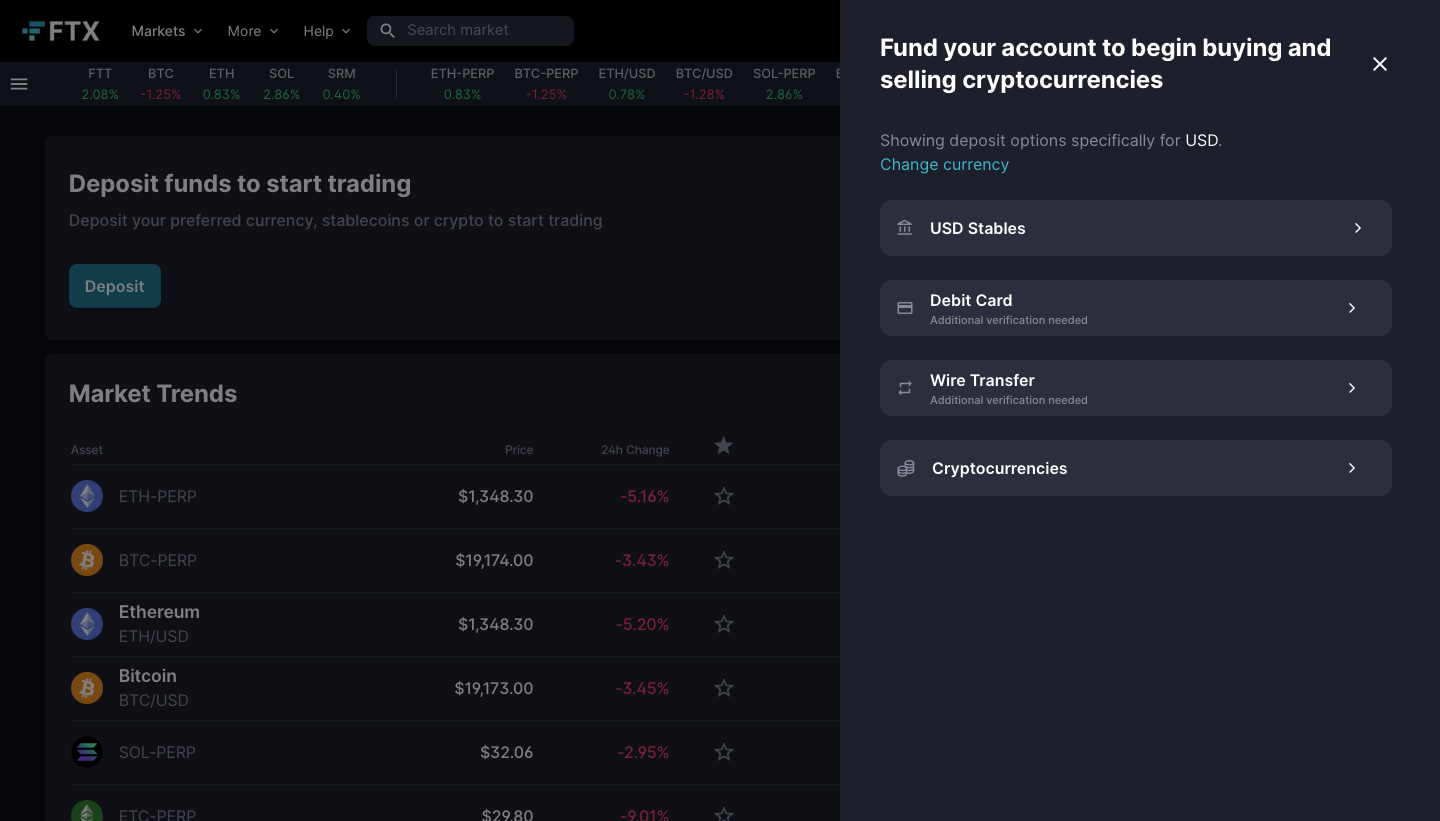Click the Ethereum ETH/USD coin icon
Viewport: 1440px width, 821px height.
pos(87,624)
